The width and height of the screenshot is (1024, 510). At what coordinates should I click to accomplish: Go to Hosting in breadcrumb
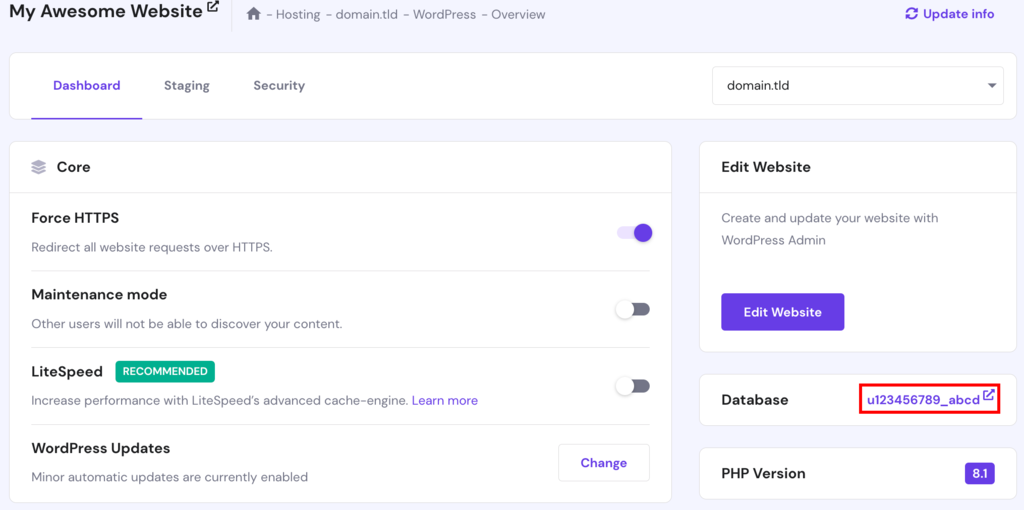(x=298, y=14)
